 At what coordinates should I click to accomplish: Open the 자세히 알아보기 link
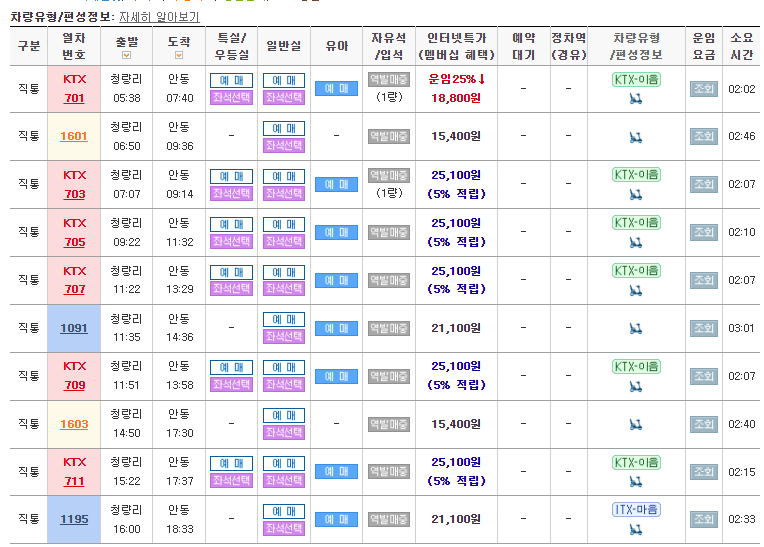(x=159, y=17)
